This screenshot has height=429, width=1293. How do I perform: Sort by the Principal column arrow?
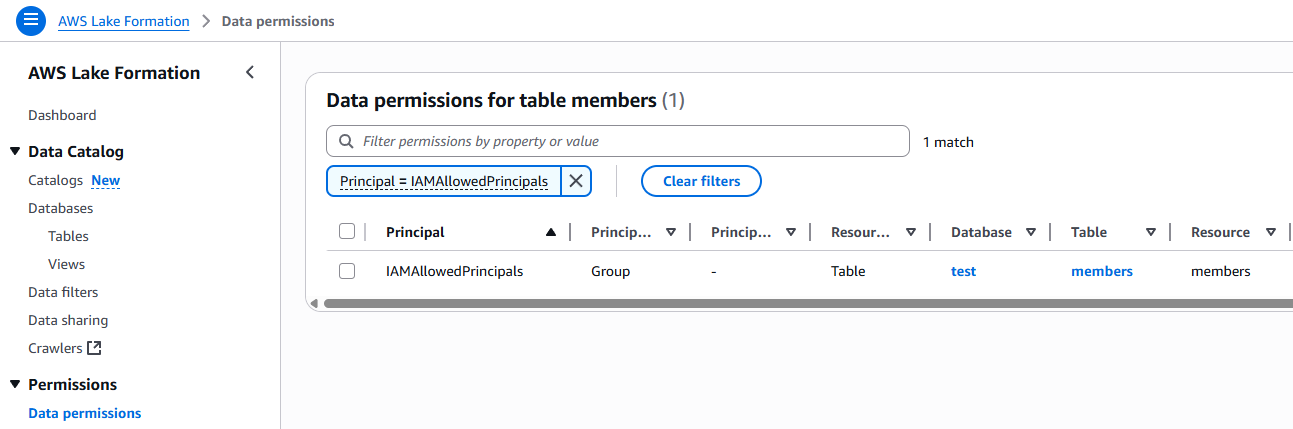point(550,232)
